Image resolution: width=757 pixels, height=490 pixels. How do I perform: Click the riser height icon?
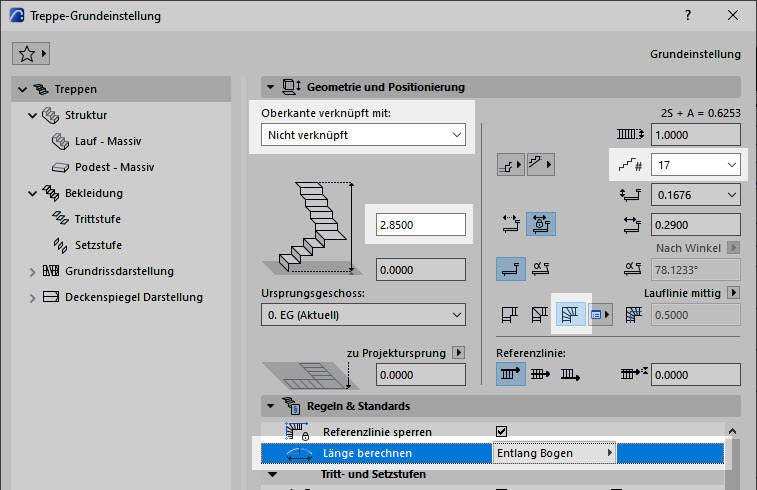[x=631, y=195]
